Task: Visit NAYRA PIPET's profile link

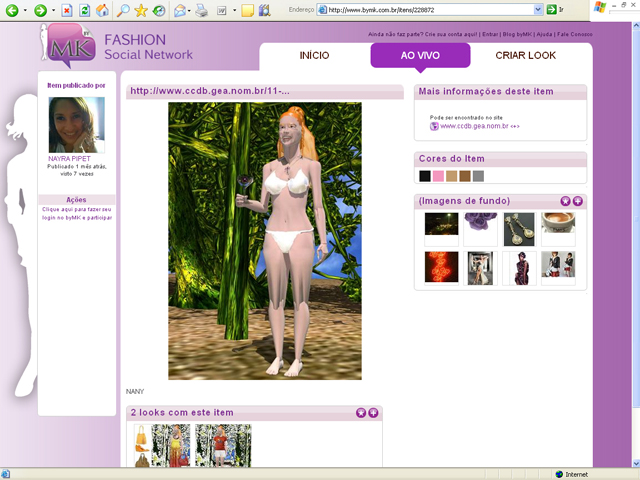Action: click(69, 158)
